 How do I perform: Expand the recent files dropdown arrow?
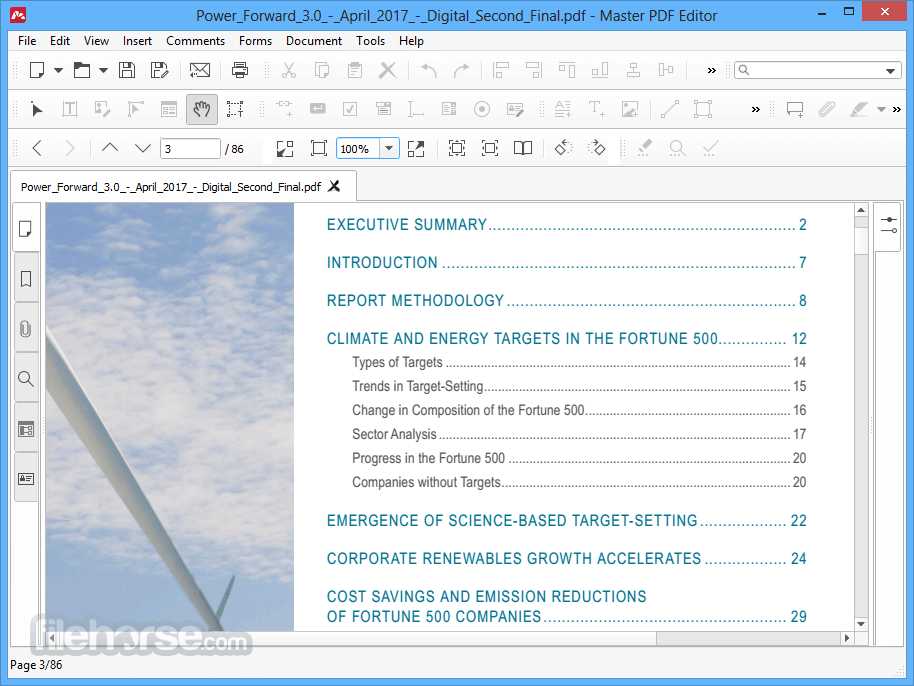[103, 71]
